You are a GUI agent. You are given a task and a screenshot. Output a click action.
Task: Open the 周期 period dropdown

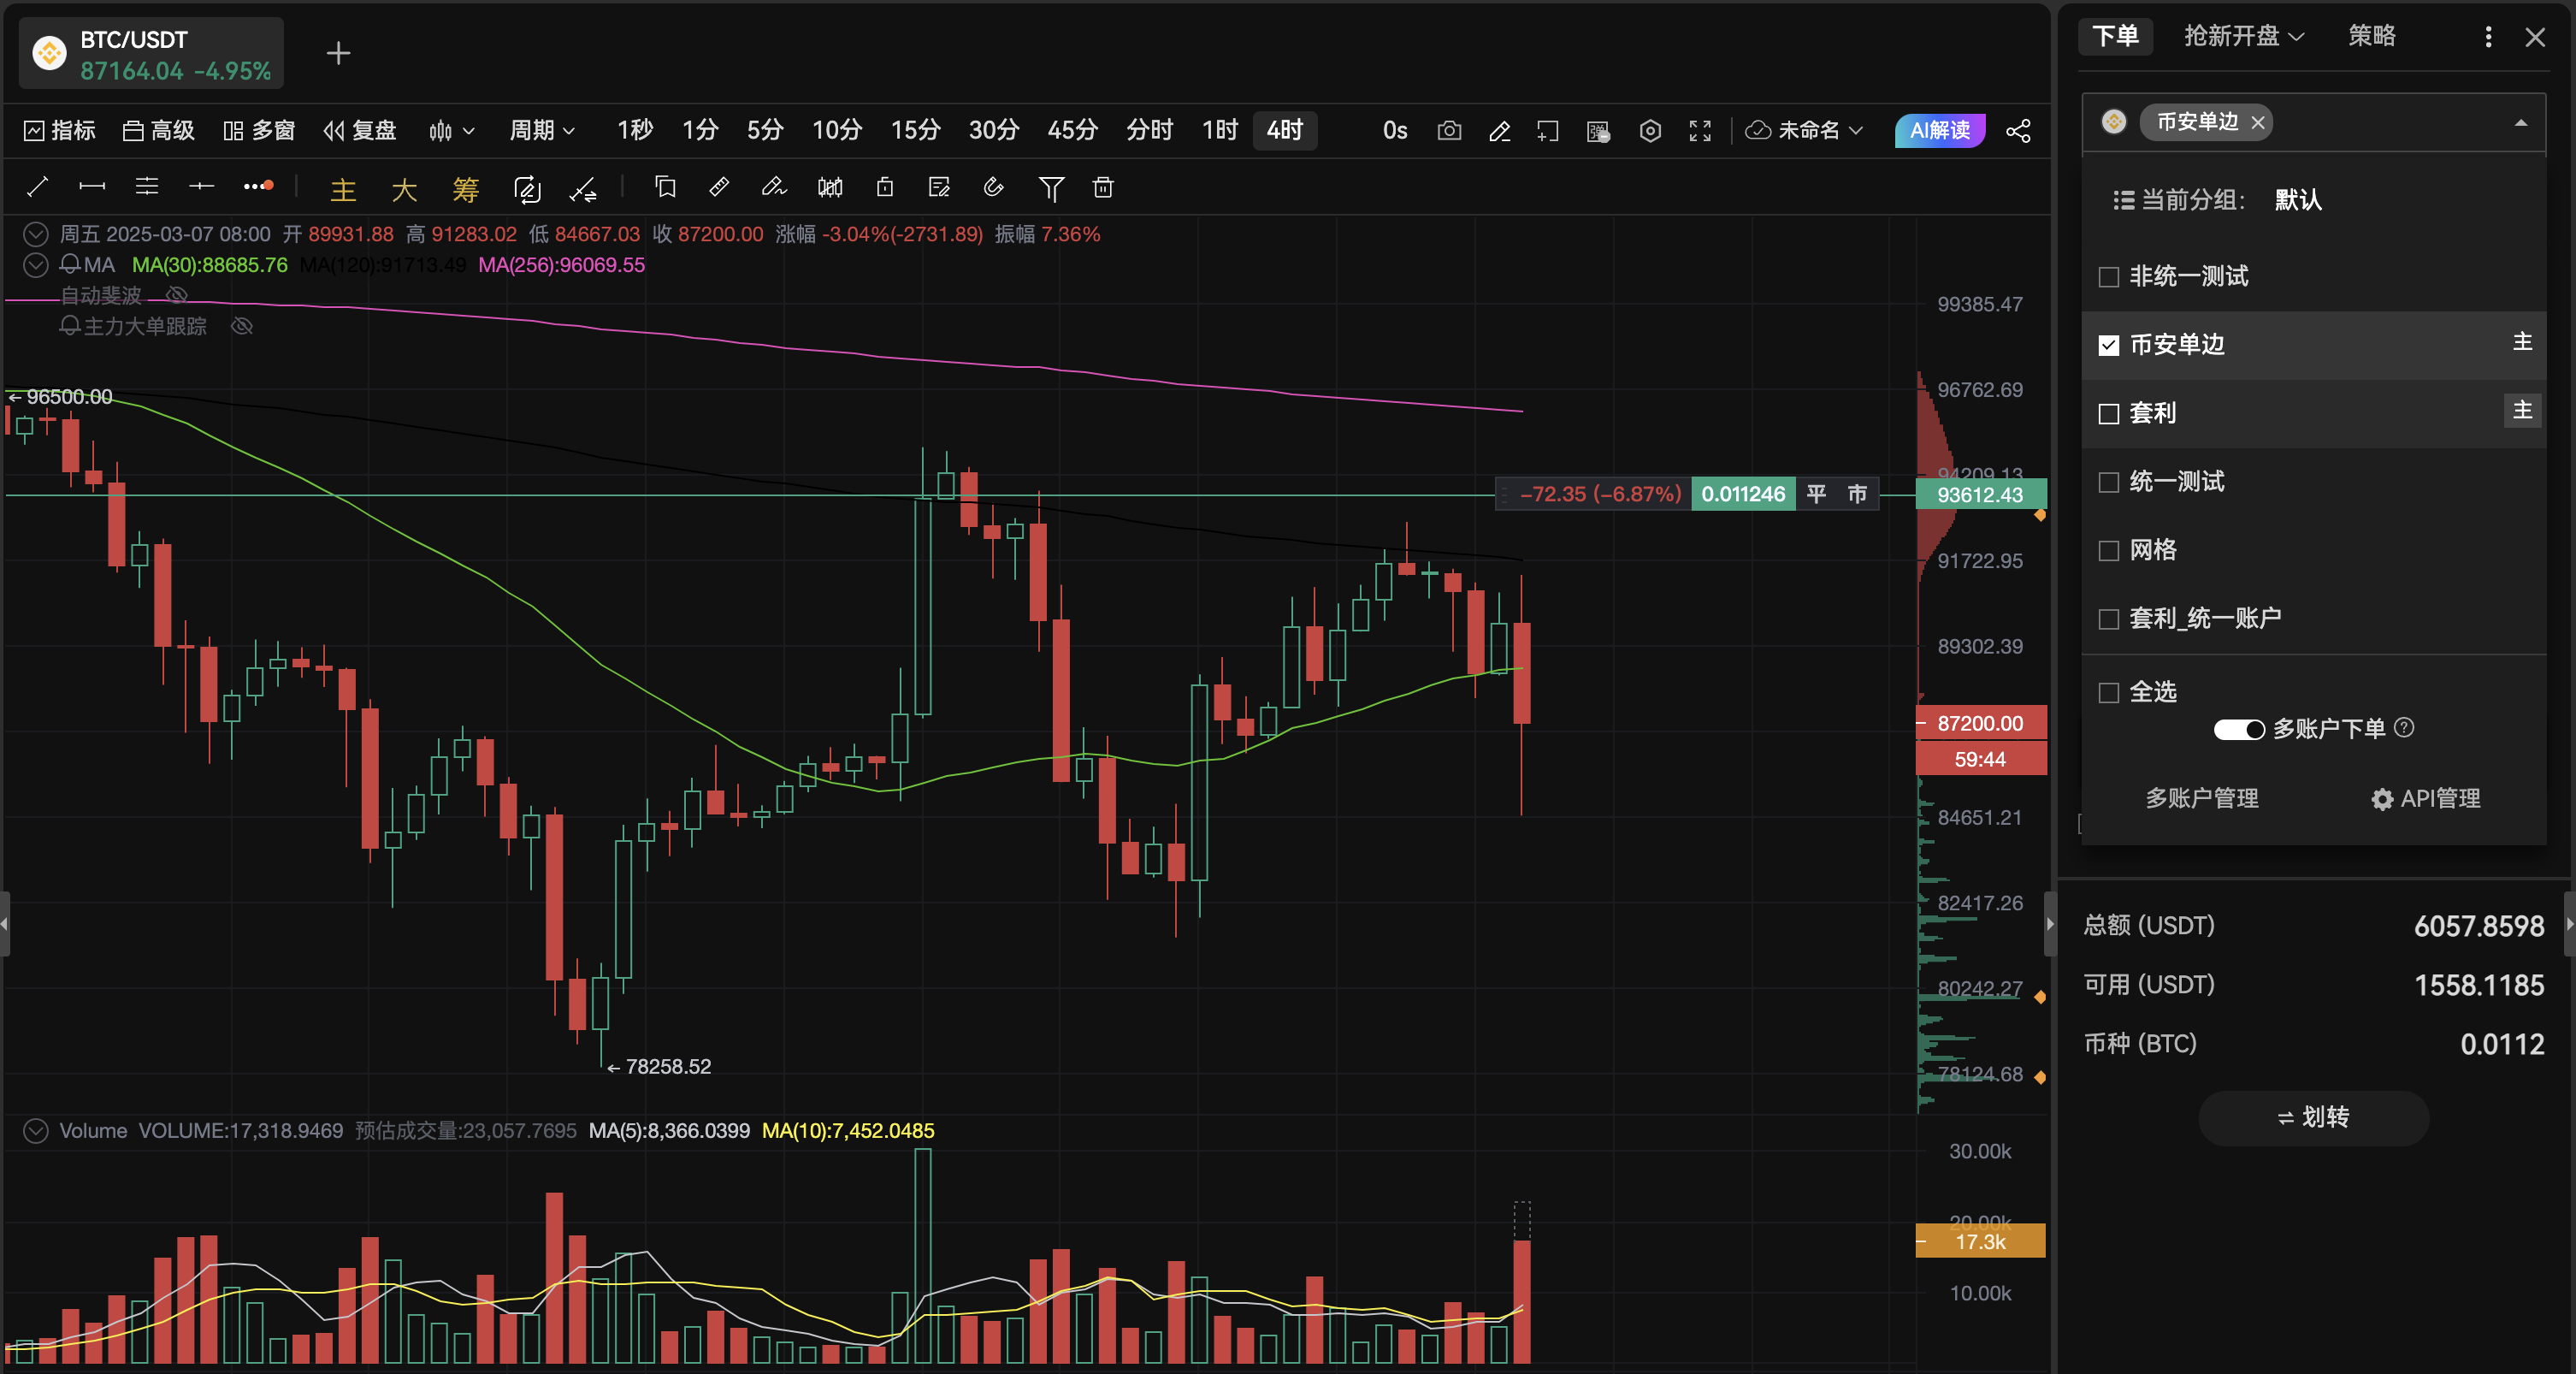542,131
